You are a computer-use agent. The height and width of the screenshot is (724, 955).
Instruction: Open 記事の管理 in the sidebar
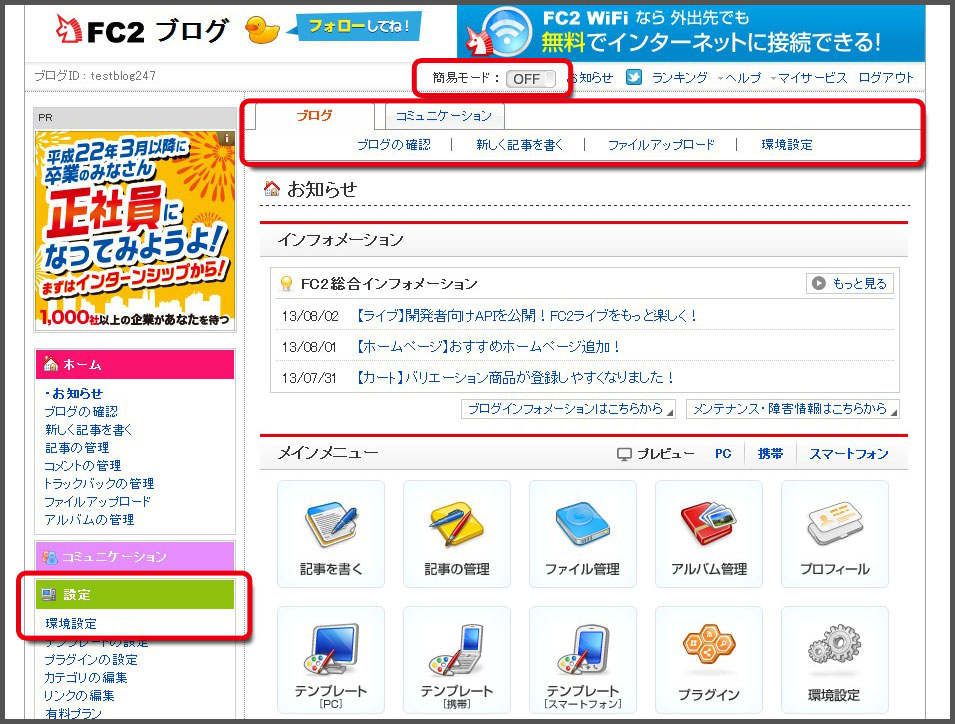pyautogui.click(x=77, y=448)
